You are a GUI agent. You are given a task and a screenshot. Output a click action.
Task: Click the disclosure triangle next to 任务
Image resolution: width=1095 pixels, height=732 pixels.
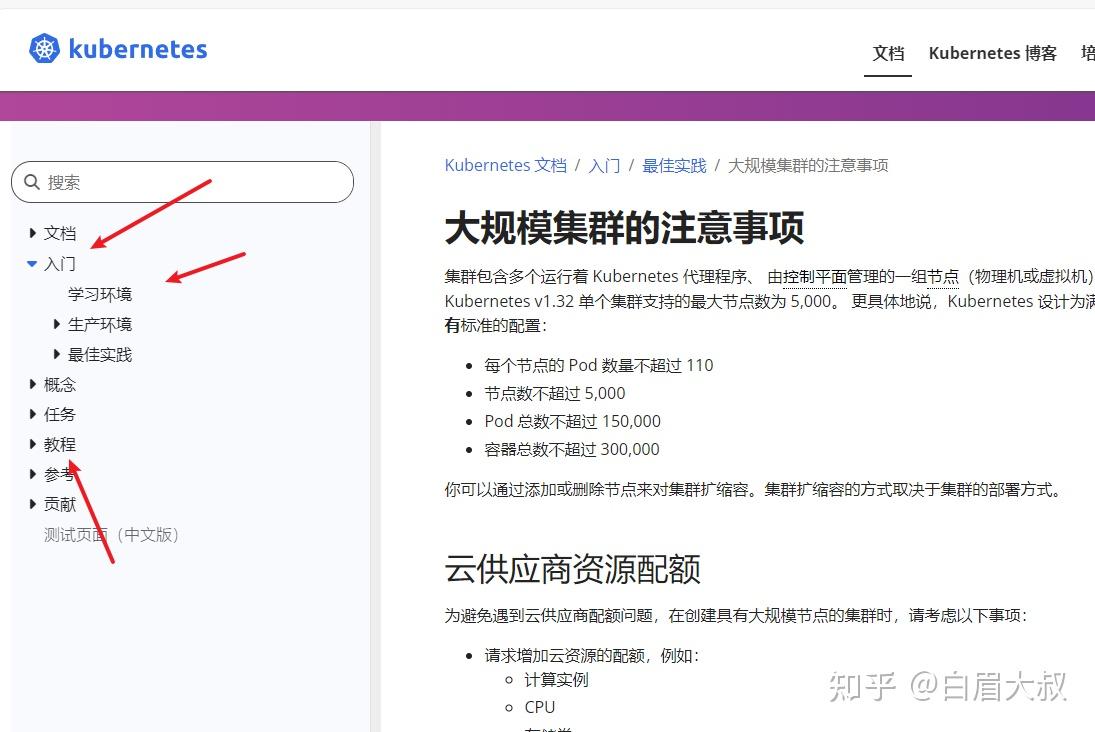pyautogui.click(x=33, y=414)
